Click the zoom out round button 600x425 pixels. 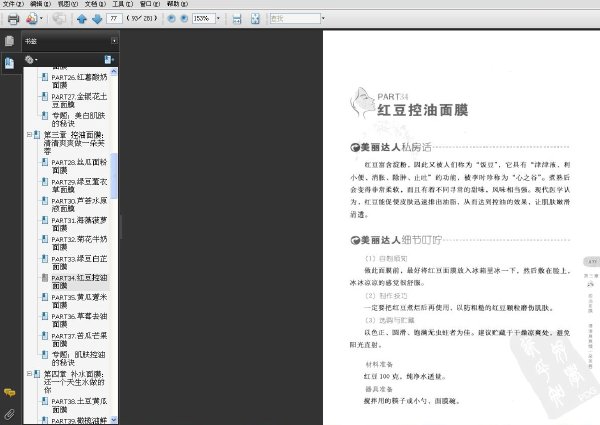[x=171, y=18]
